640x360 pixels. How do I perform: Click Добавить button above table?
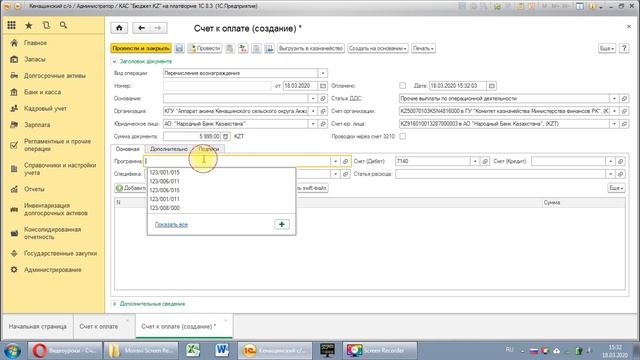[x=131, y=188]
